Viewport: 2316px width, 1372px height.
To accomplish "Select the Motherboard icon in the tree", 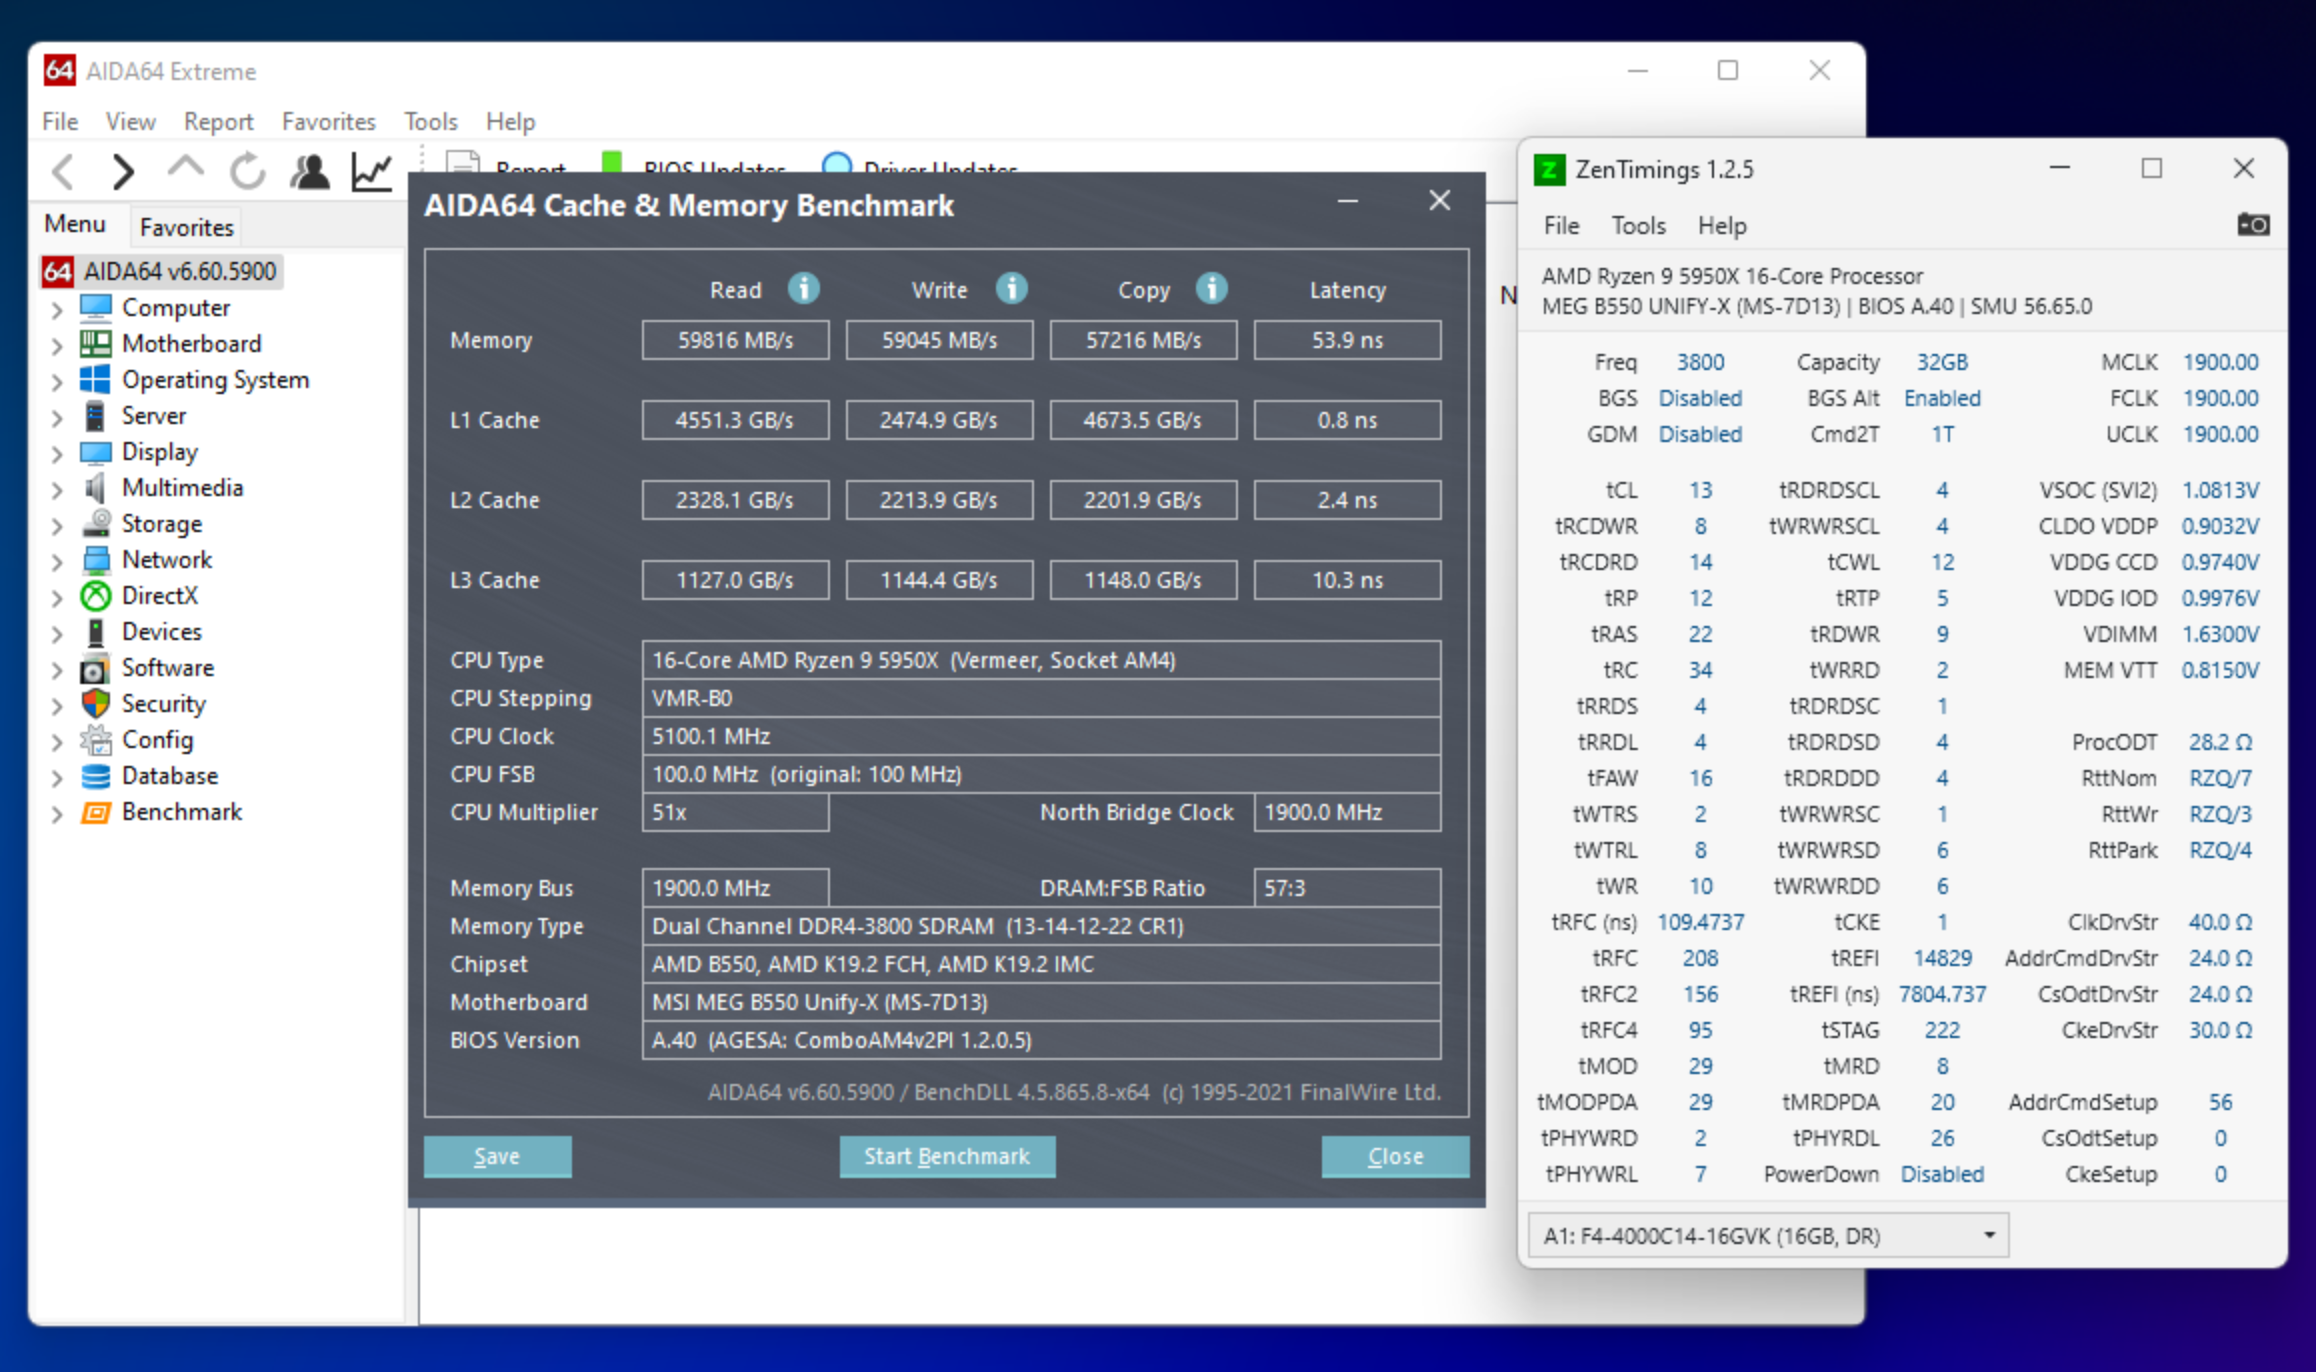I will 96,343.
